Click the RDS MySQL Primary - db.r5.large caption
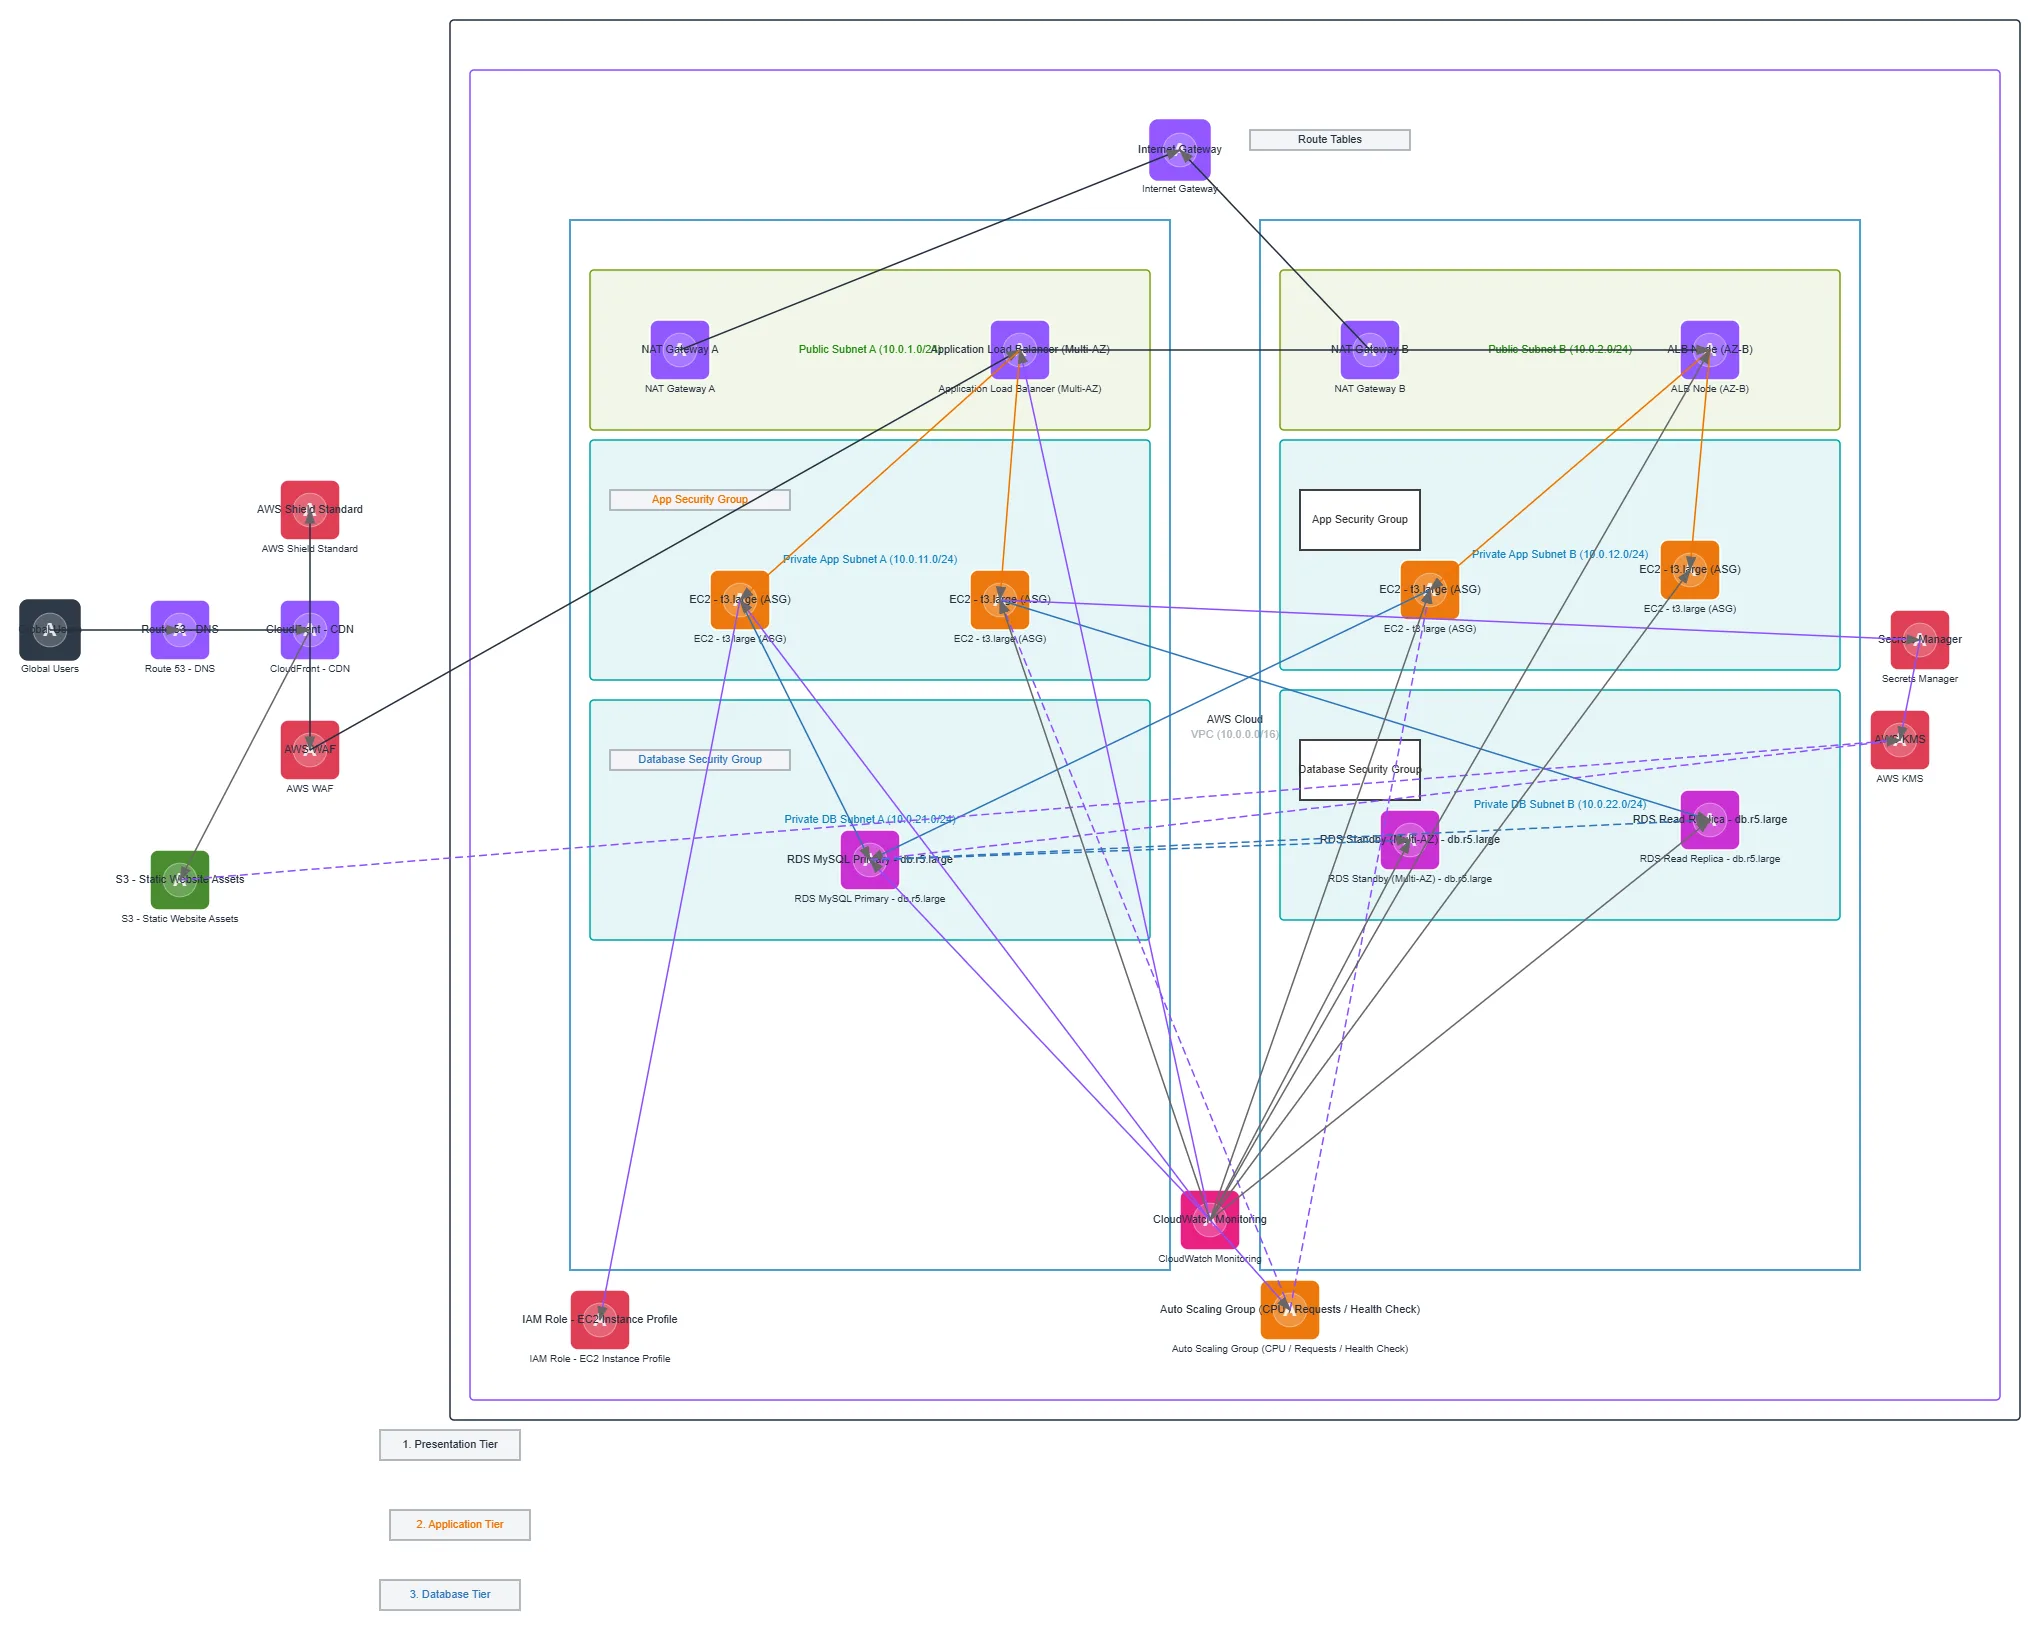Viewport: 2040px width, 1630px height. tap(870, 899)
